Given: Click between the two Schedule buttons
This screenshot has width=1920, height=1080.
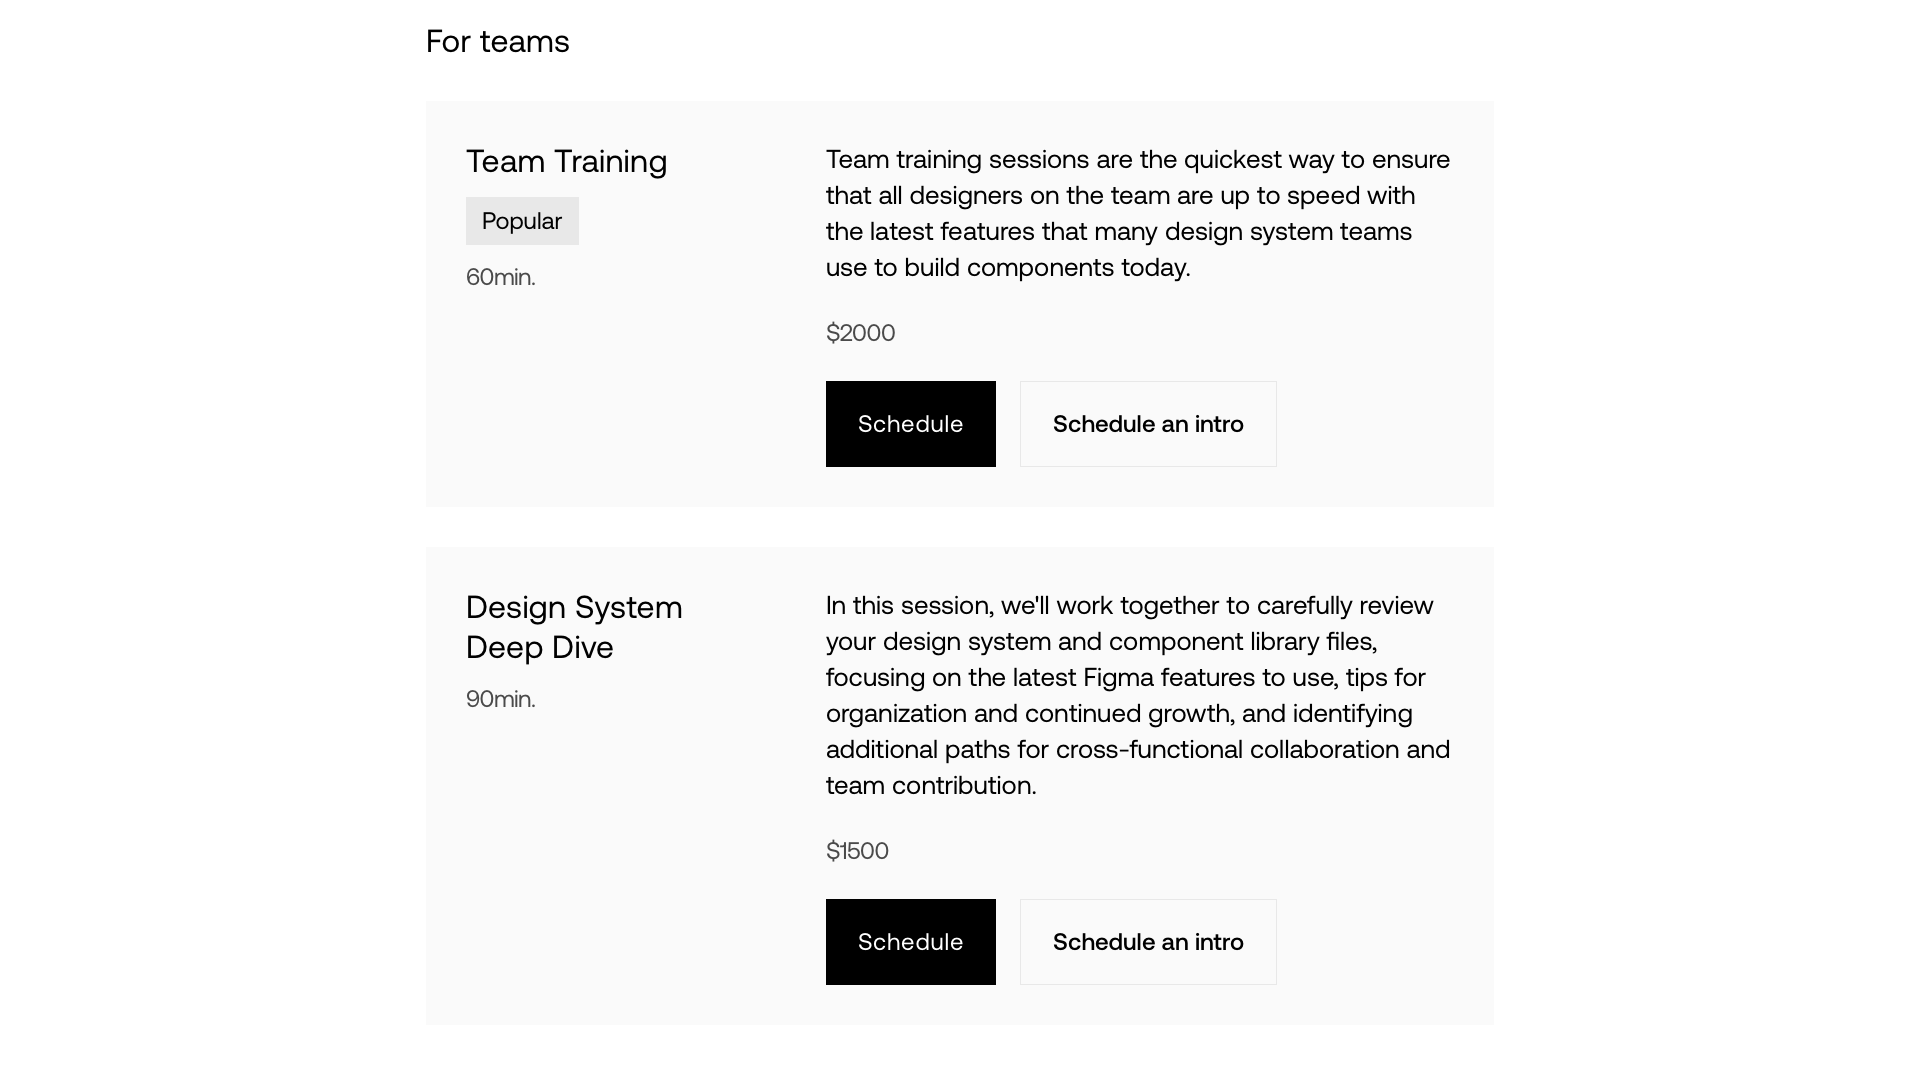Looking at the screenshot, I should pos(1007,424).
